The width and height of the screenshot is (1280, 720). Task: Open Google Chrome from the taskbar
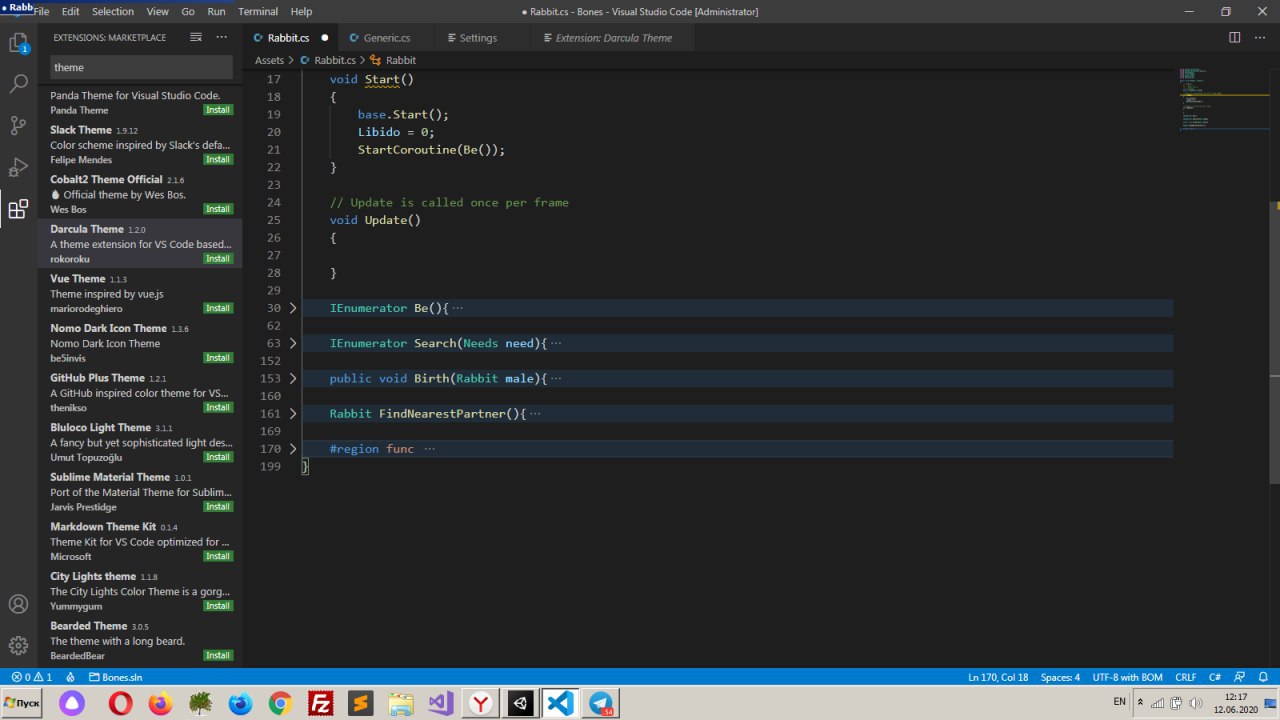280,703
